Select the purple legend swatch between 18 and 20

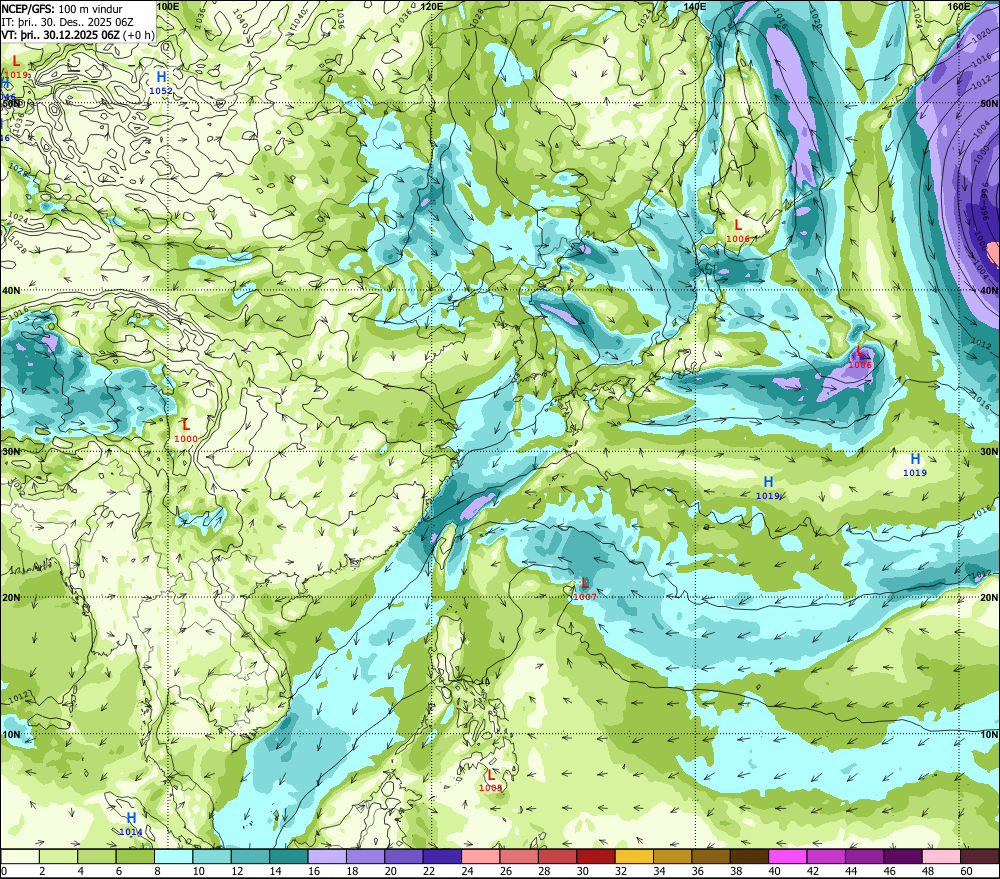point(365,857)
